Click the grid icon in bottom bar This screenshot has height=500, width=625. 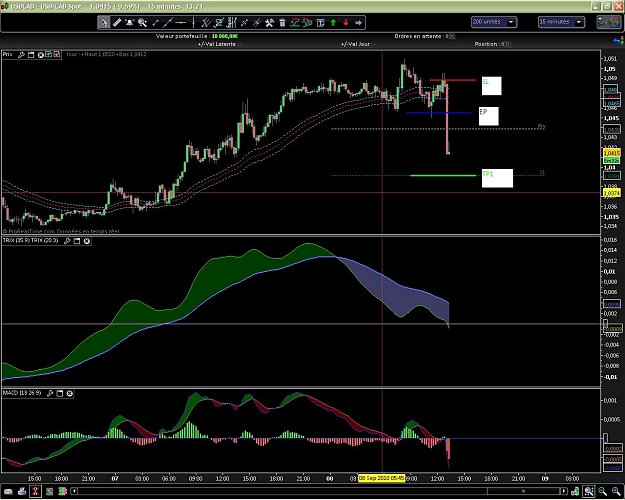49,491
